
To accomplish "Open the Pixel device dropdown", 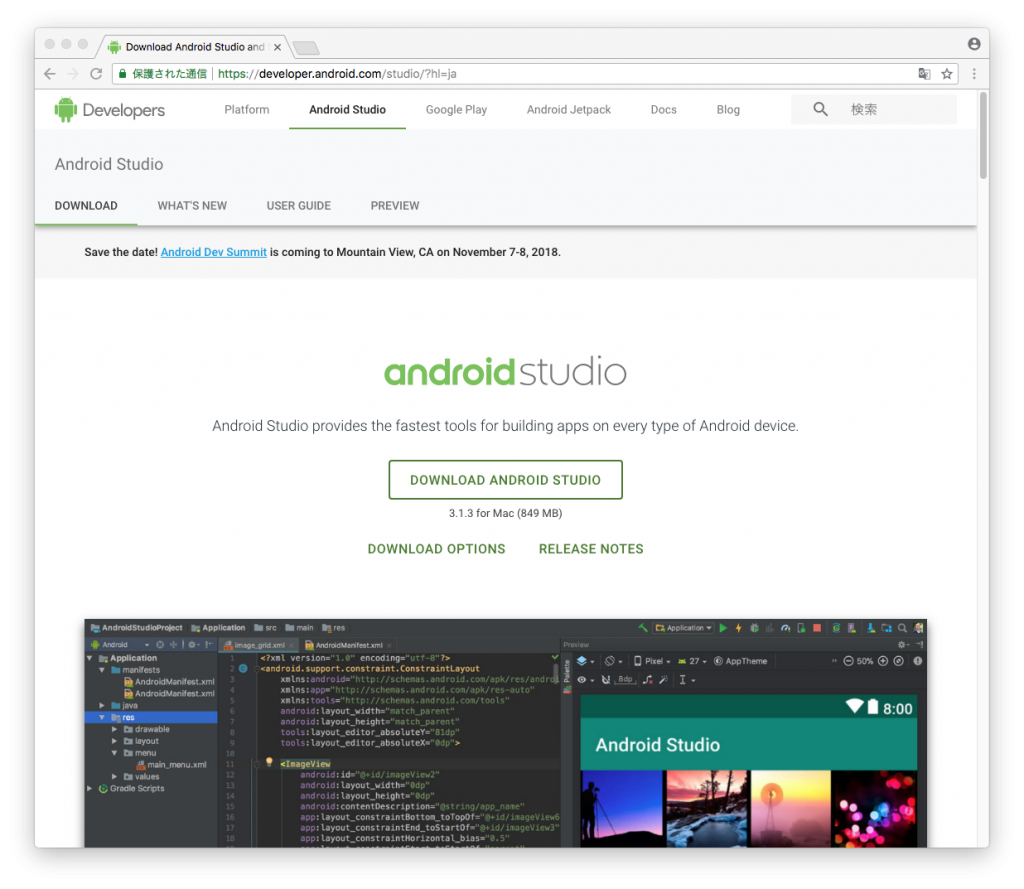I will point(652,661).
